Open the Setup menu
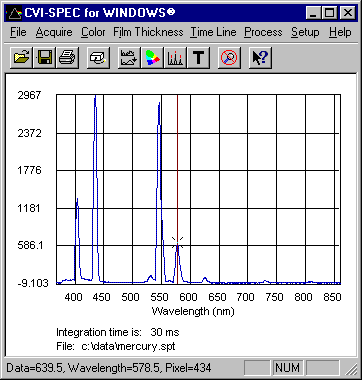The height and width of the screenshot is (380, 362). (x=305, y=32)
